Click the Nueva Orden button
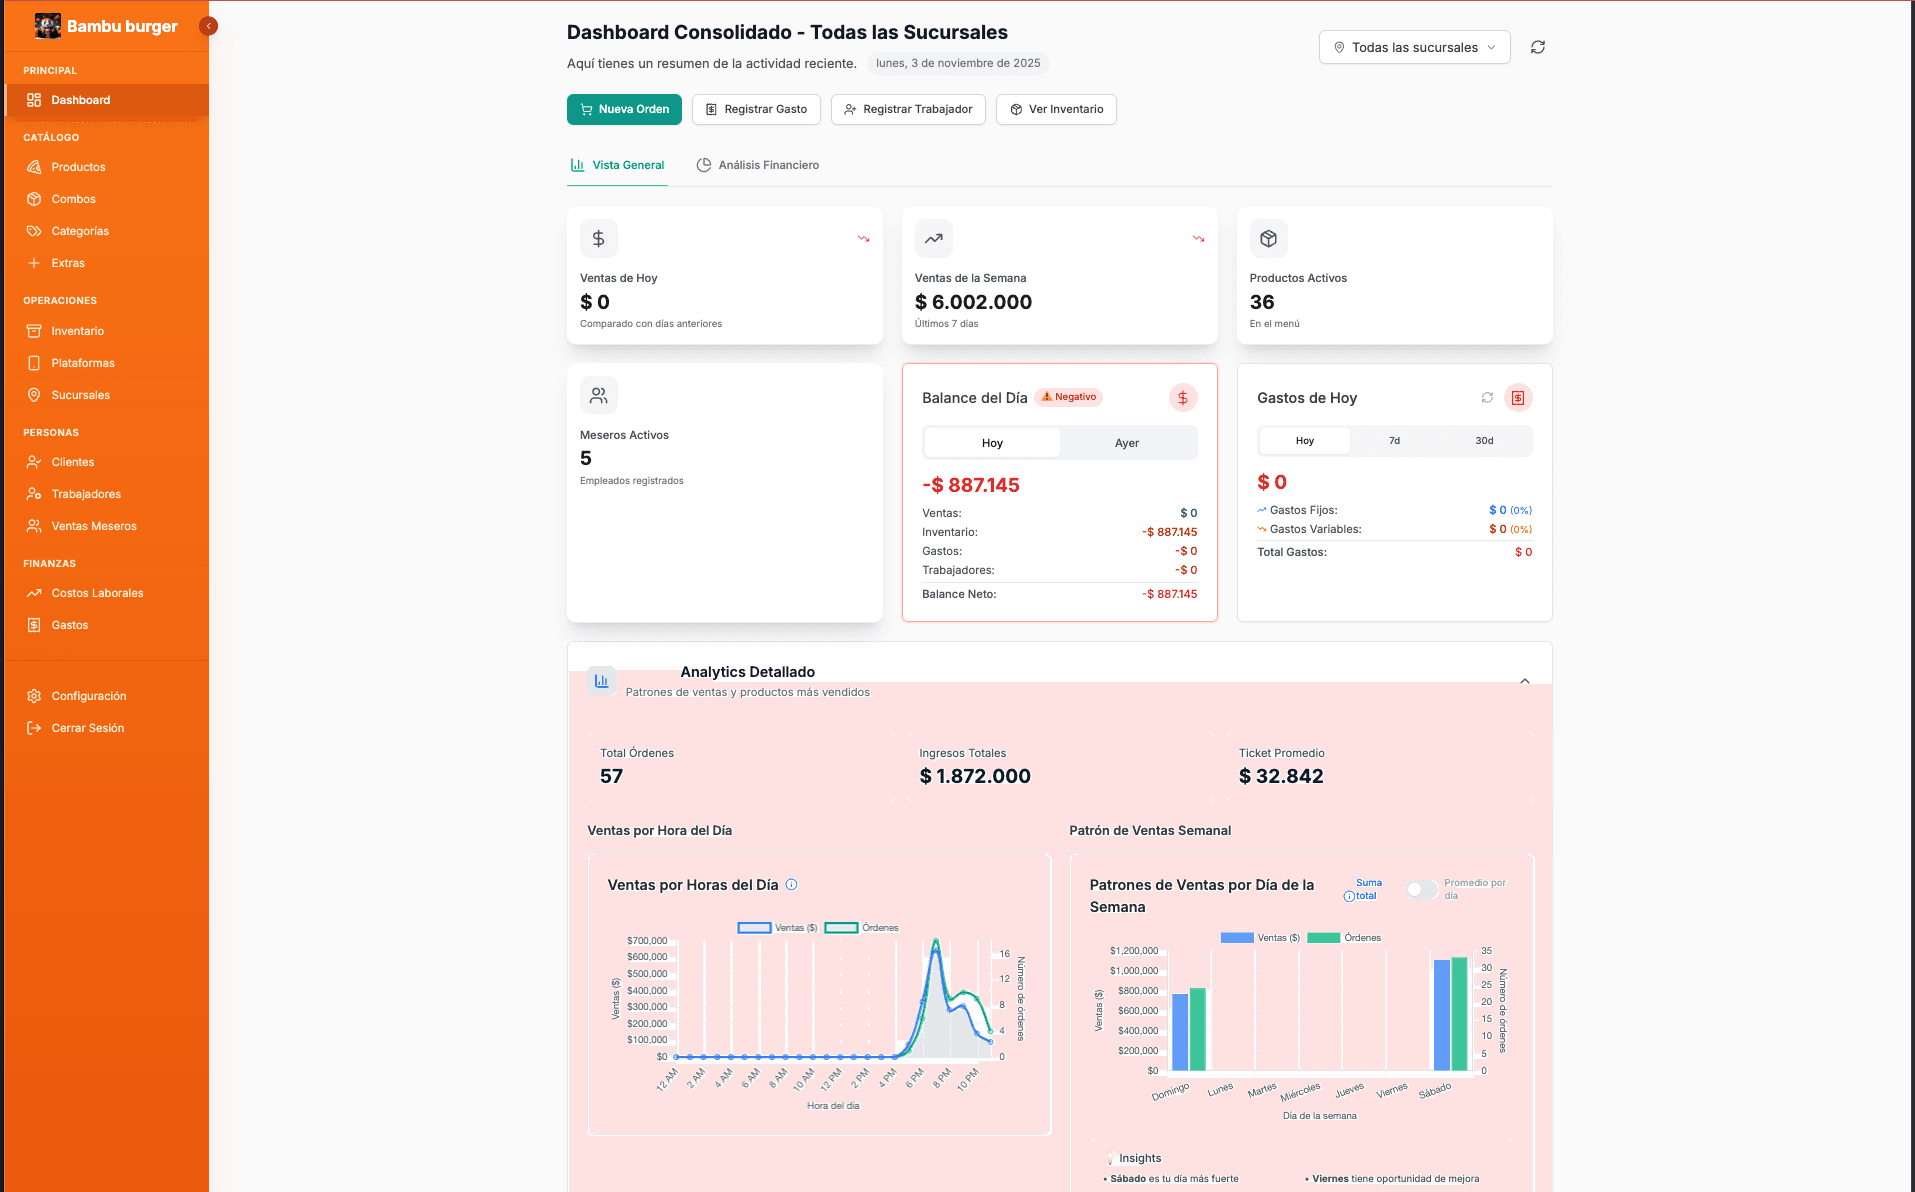Image resolution: width=1915 pixels, height=1192 pixels. 624,109
